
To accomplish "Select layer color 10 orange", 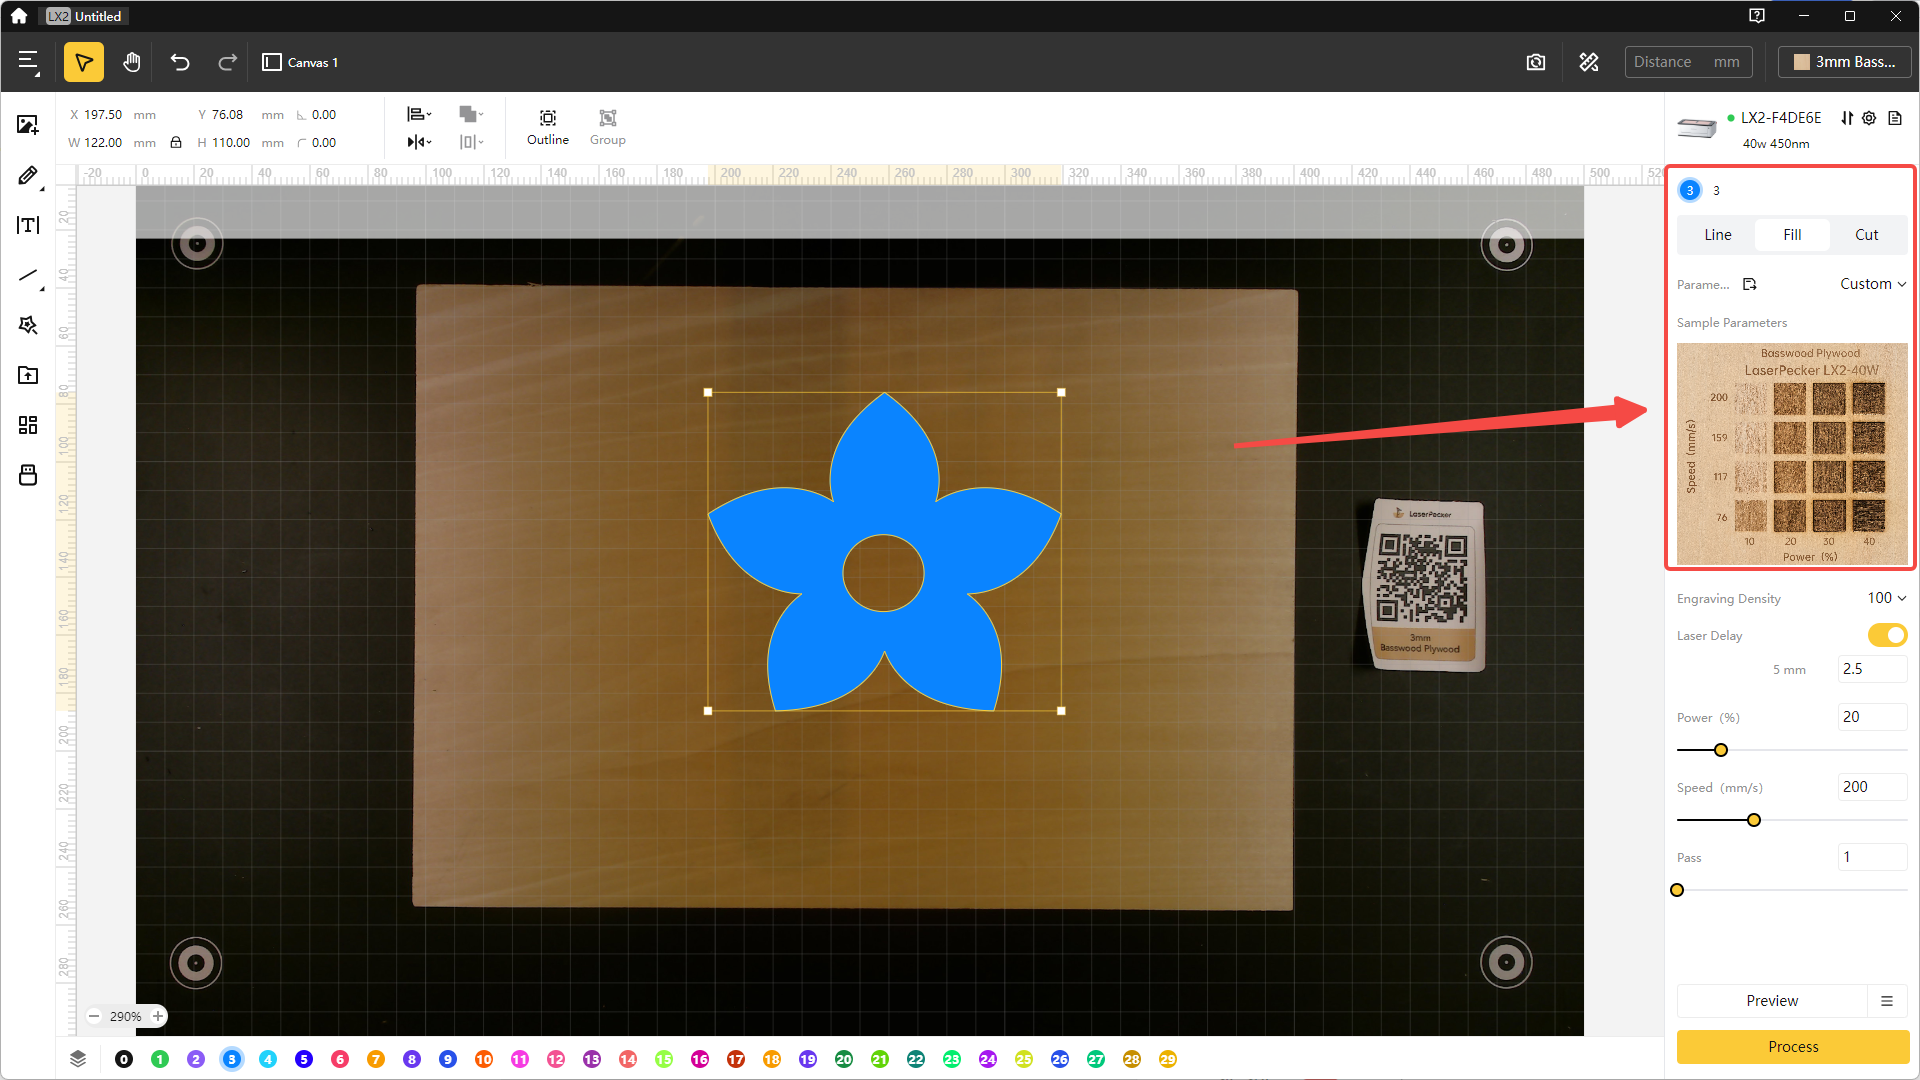I will pos(484,1059).
